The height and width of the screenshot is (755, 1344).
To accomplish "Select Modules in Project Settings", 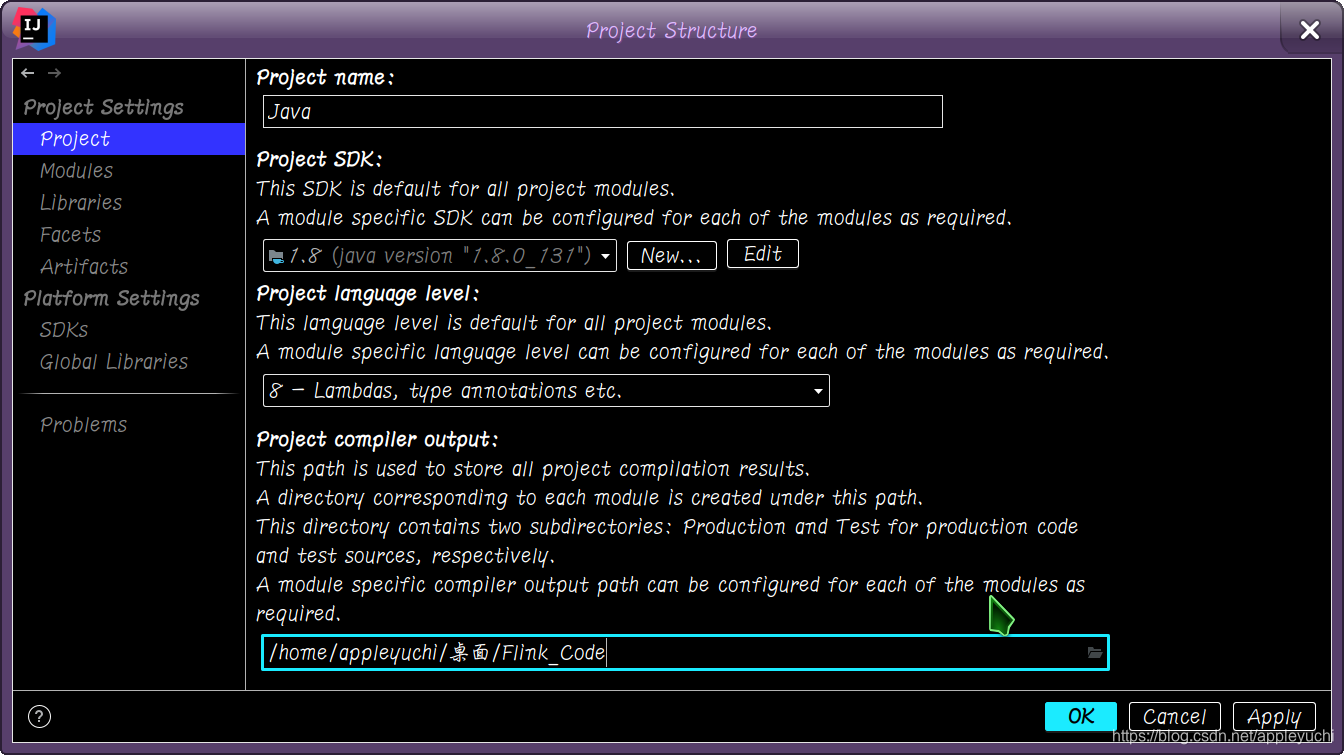I will 76,171.
